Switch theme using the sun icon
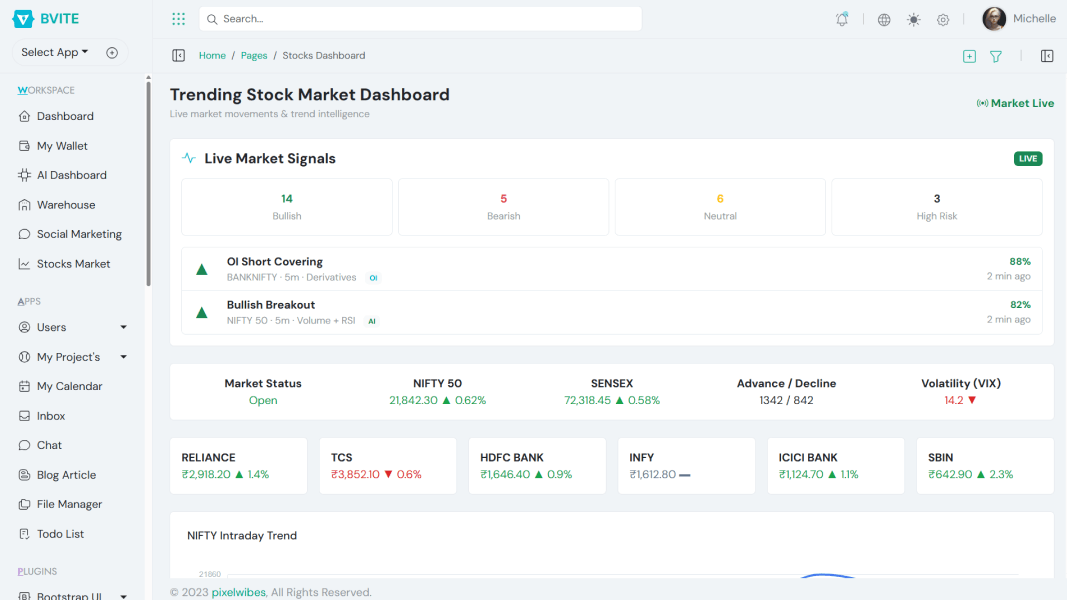This screenshot has width=1067, height=600. pos(912,18)
